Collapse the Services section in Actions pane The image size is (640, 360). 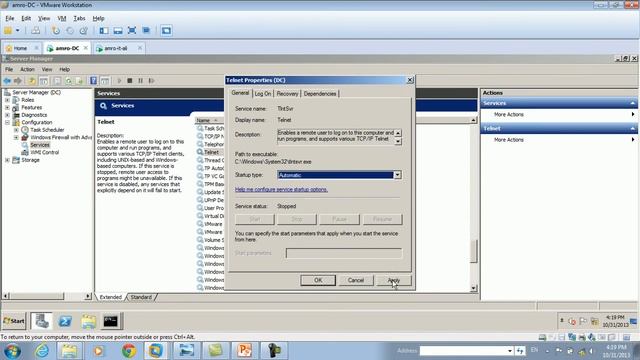pyautogui.click(x=633, y=103)
